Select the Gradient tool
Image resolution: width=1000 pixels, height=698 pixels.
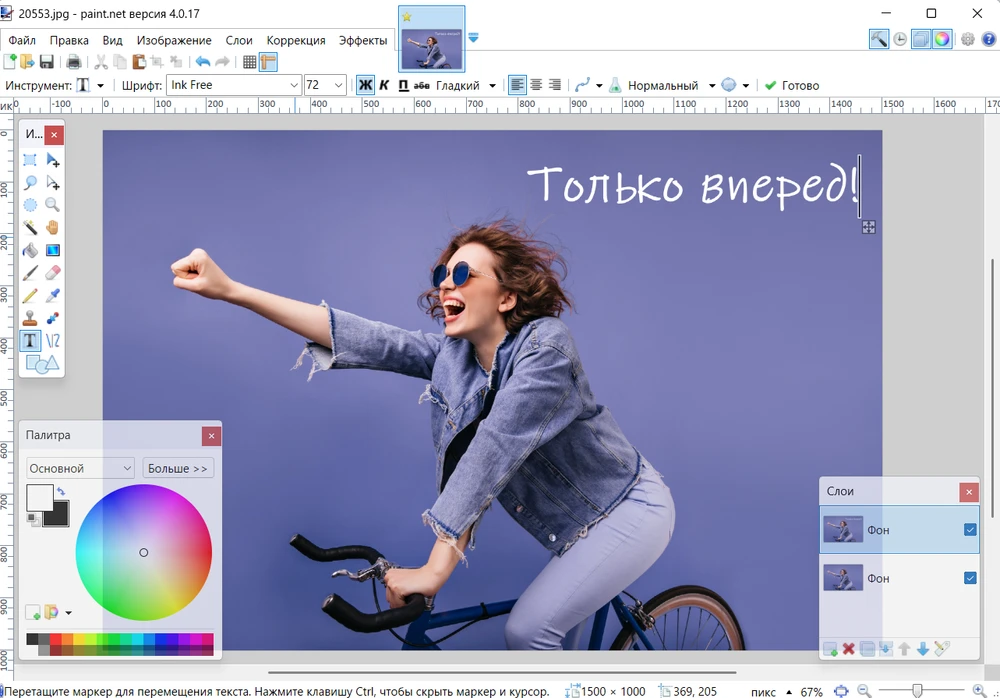click(x=53, y=250)
